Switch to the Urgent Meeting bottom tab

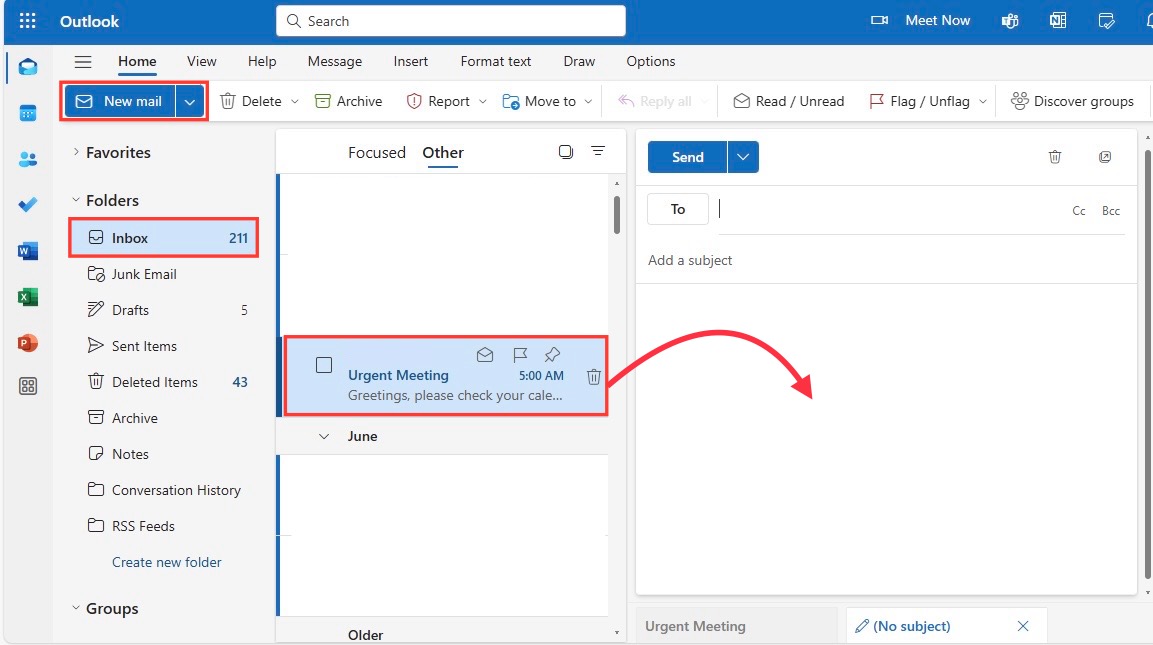(x=736, y=626)
